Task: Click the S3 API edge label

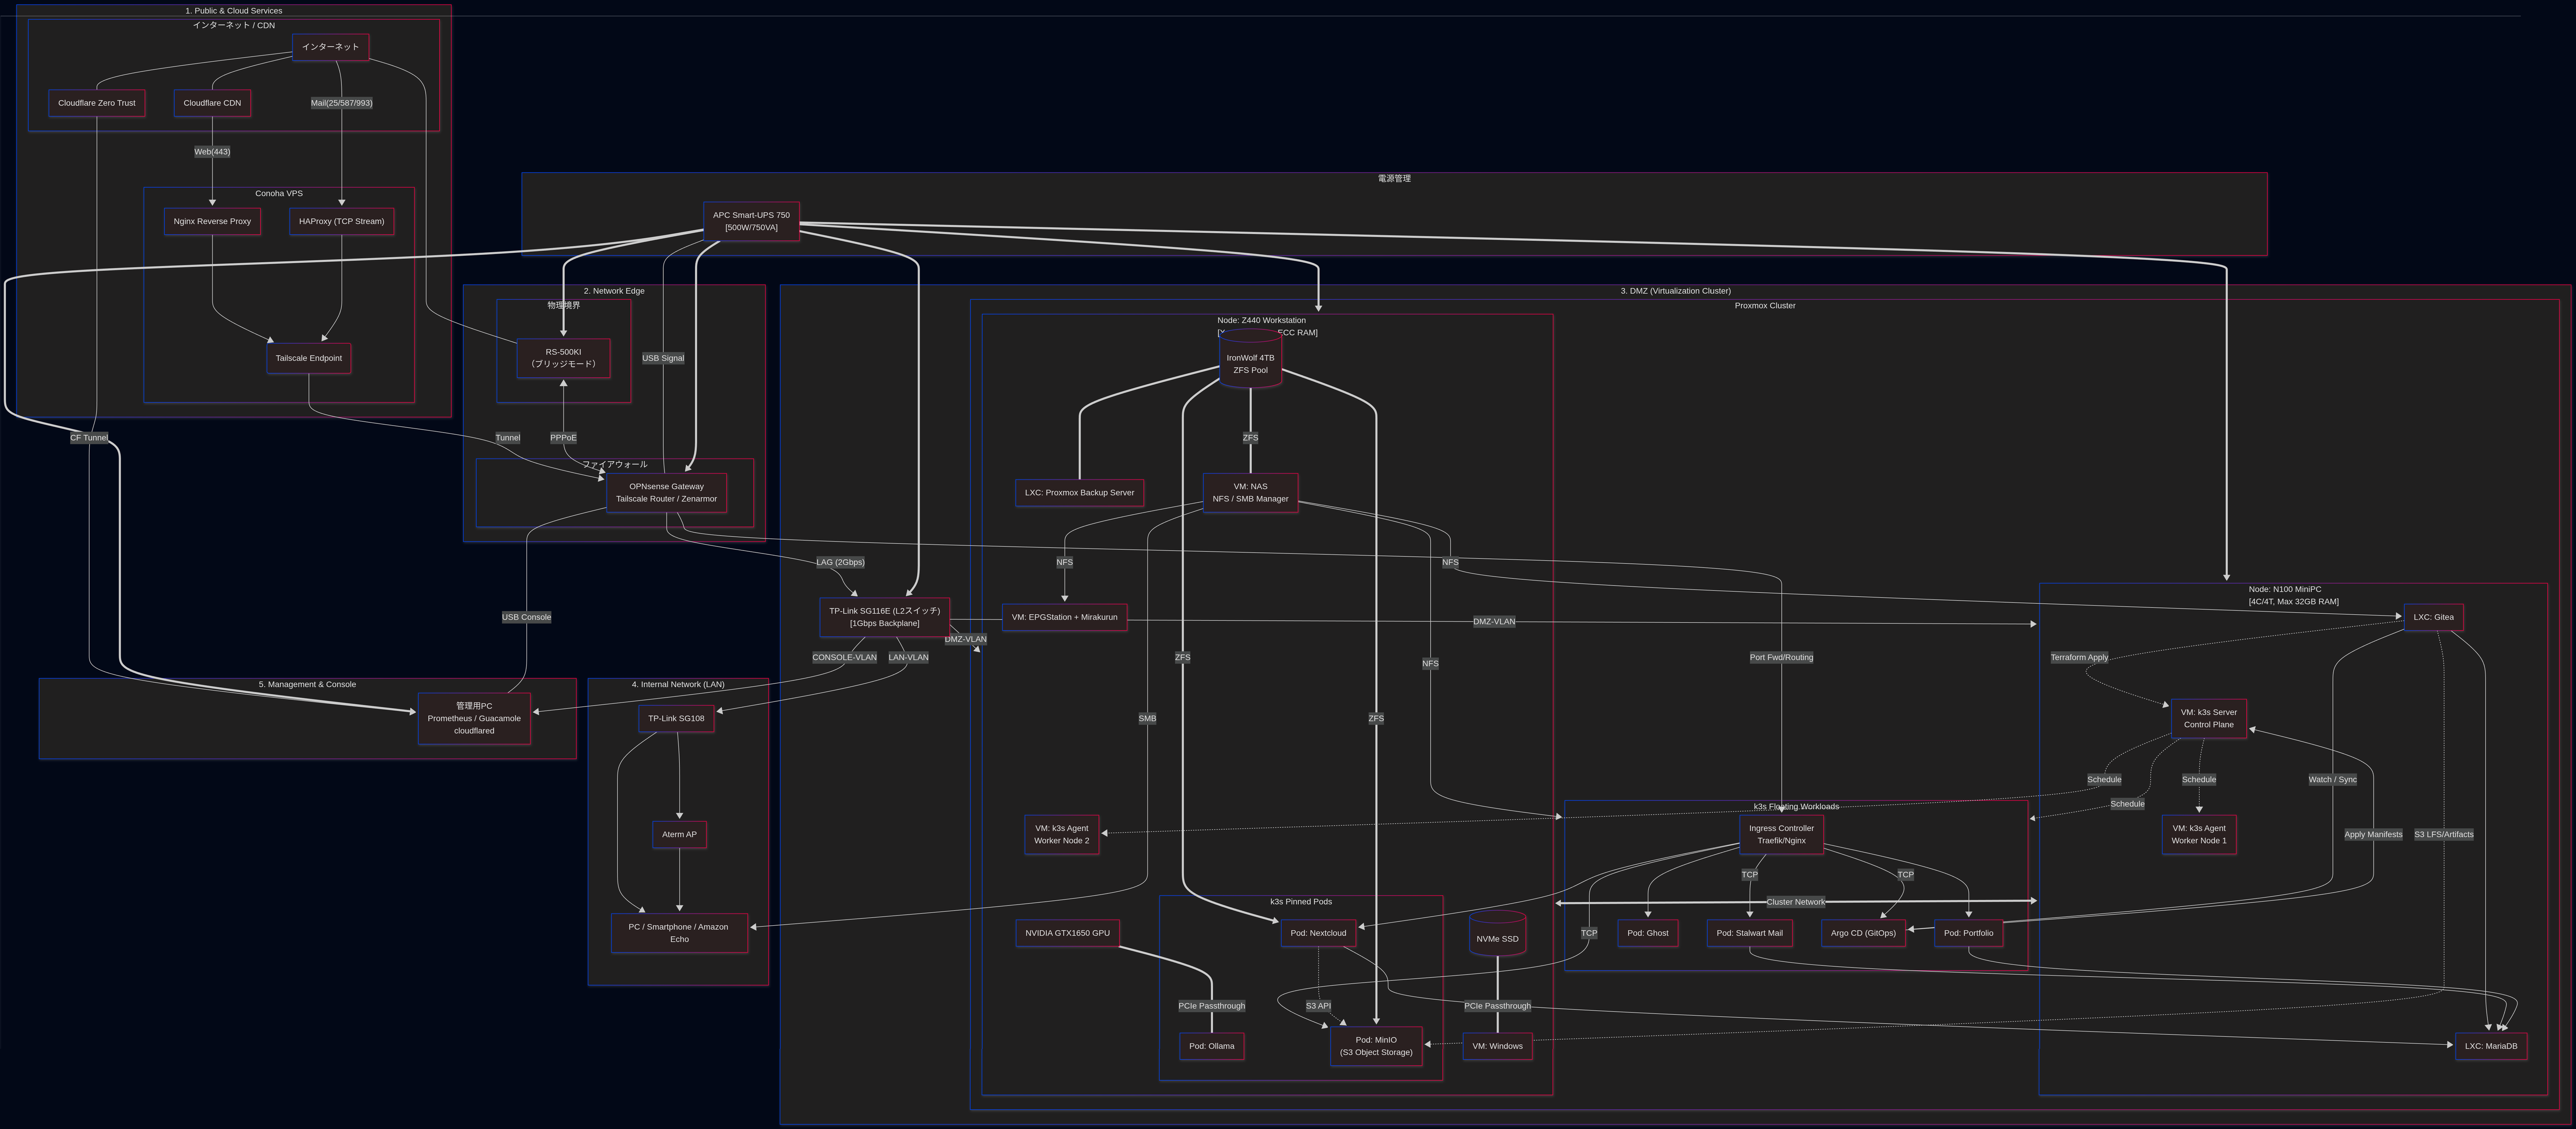Action: 1319,1006
